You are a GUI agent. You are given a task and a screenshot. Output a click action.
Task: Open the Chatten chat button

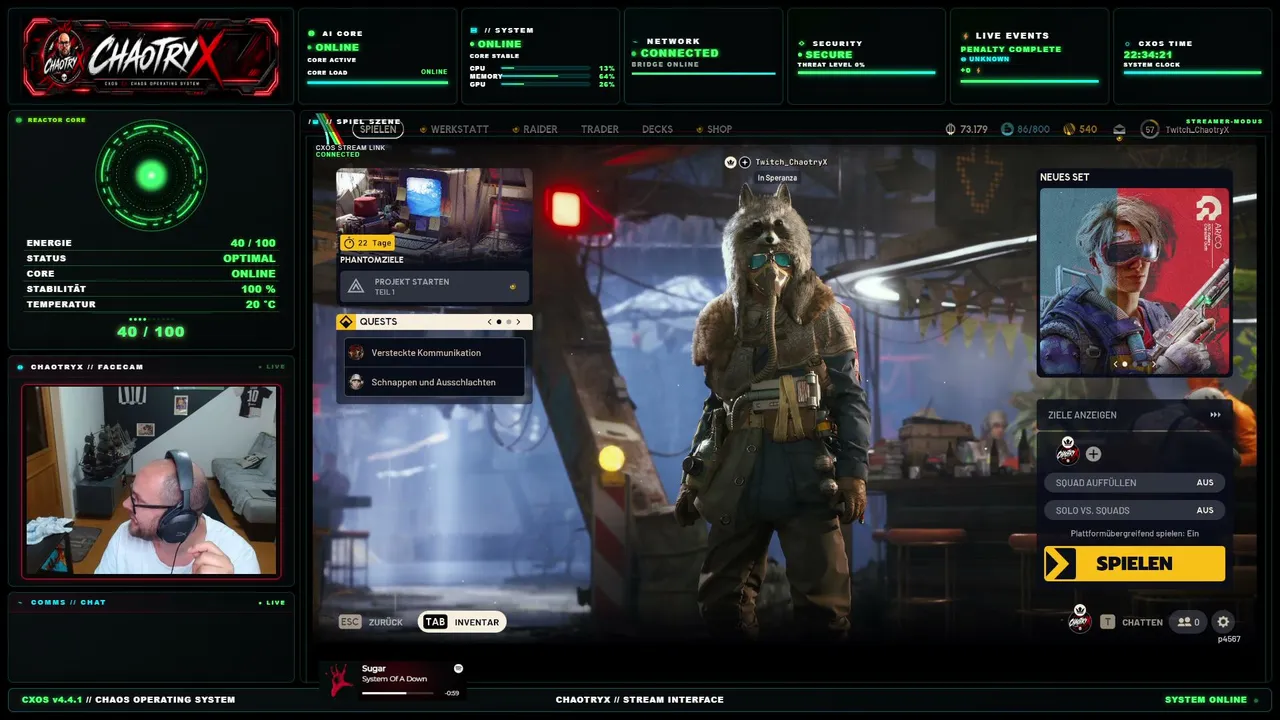1134,622
